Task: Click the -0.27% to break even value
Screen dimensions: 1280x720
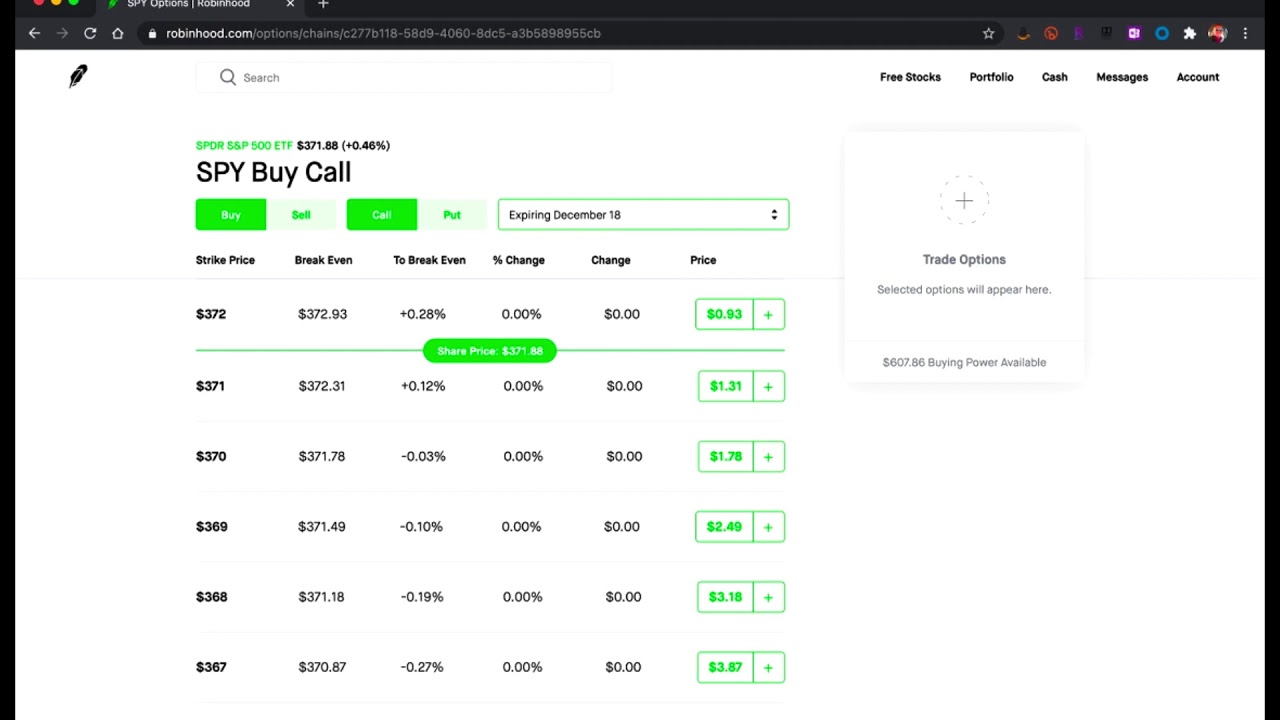Action: click(x=422, y=667)
